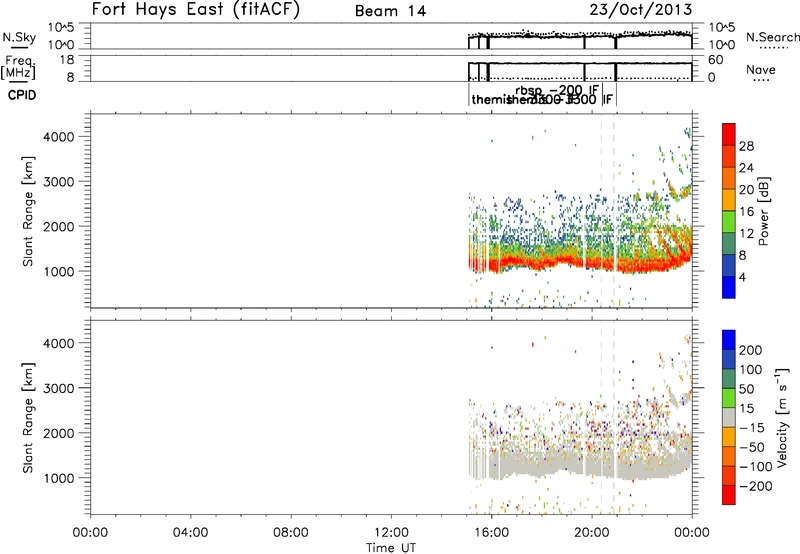Image resolution: width=800 pixels, height=554 pixels.
Task: Click the velocity colorbar red segment below -200
Action: (x=729, y=495)
